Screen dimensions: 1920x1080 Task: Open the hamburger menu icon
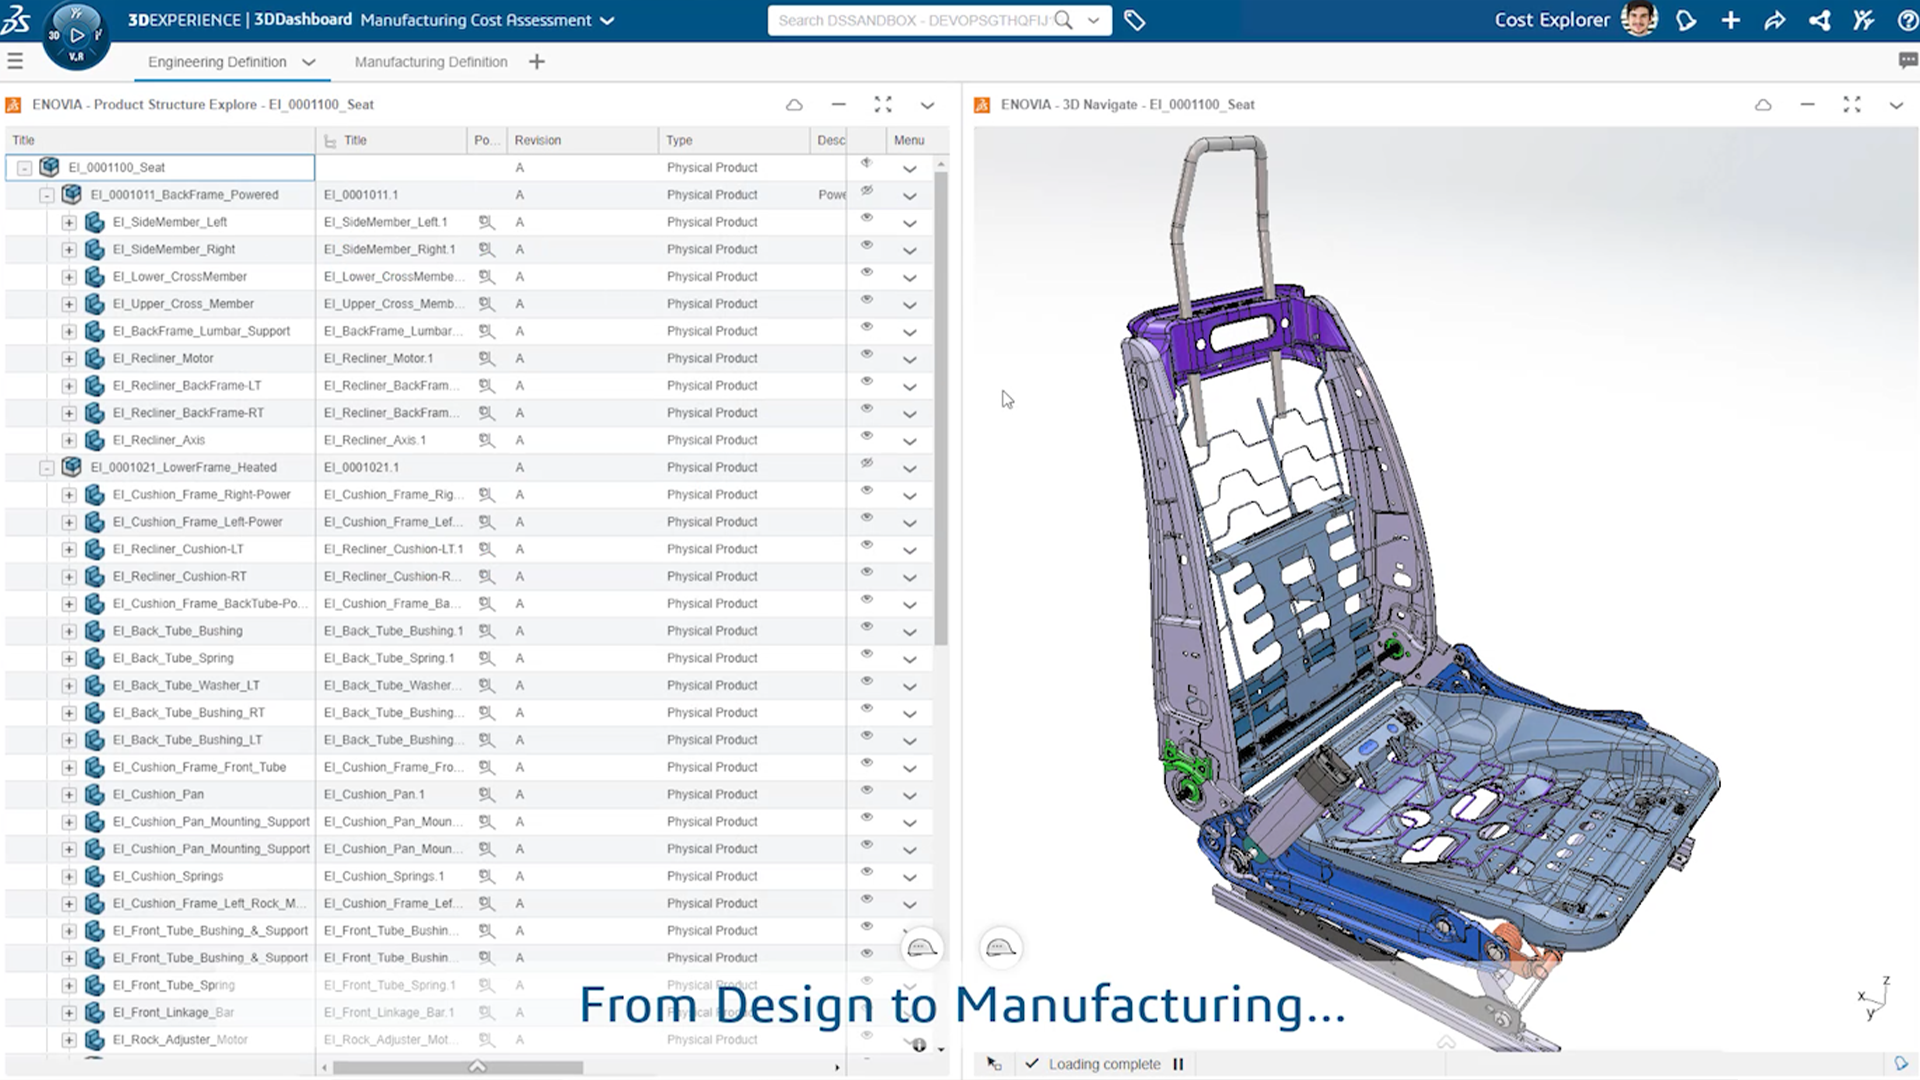(x=15, y=61)
